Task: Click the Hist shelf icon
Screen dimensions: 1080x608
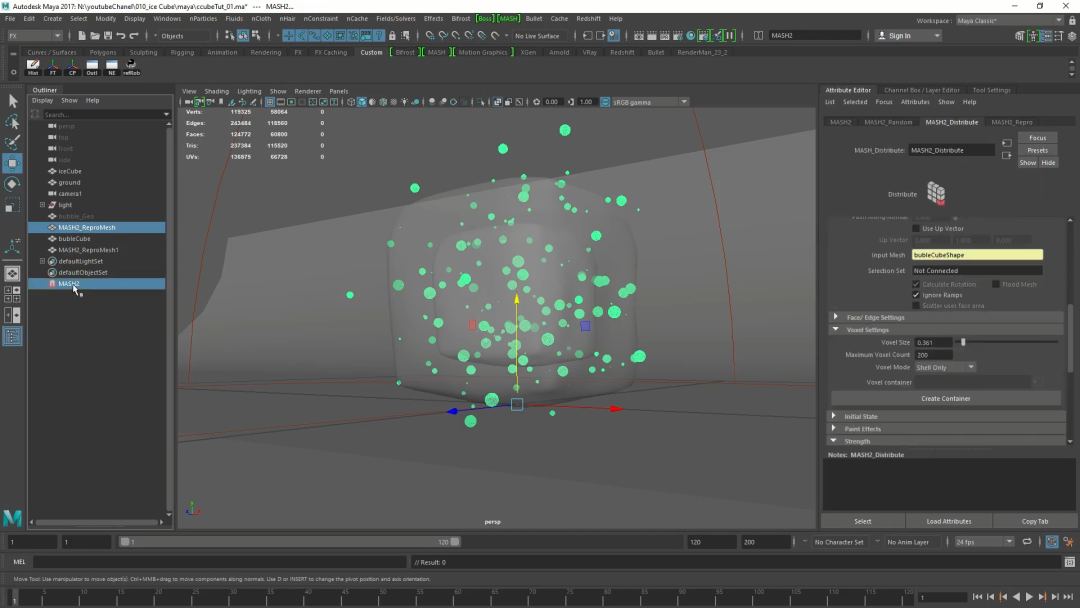Action: click(x=33, y=67)
